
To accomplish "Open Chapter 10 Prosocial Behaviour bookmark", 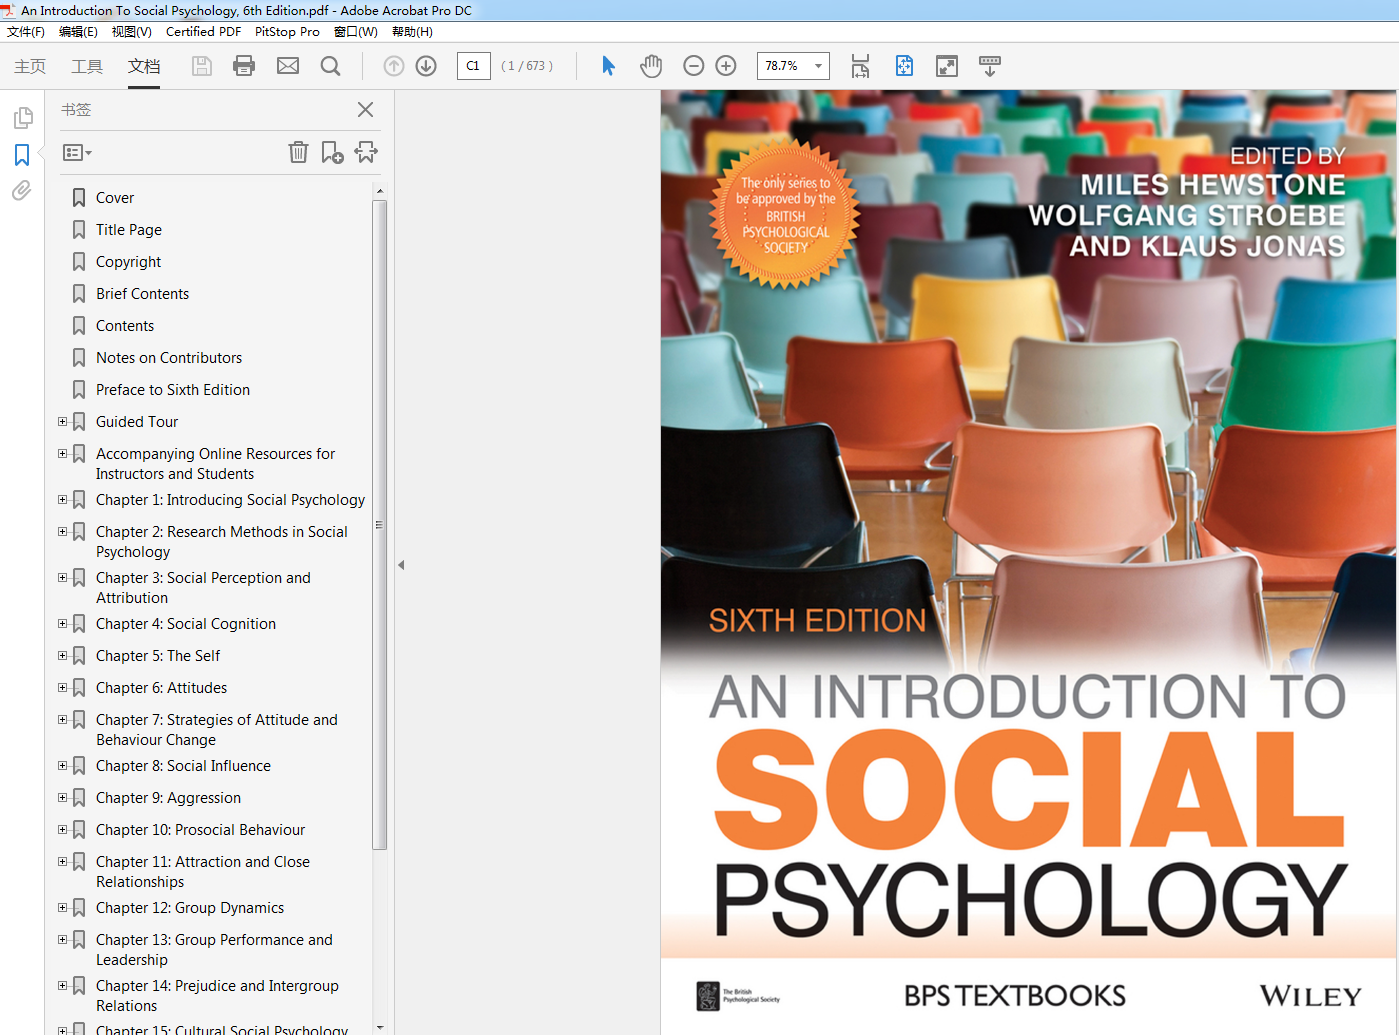I will (201, 830).
